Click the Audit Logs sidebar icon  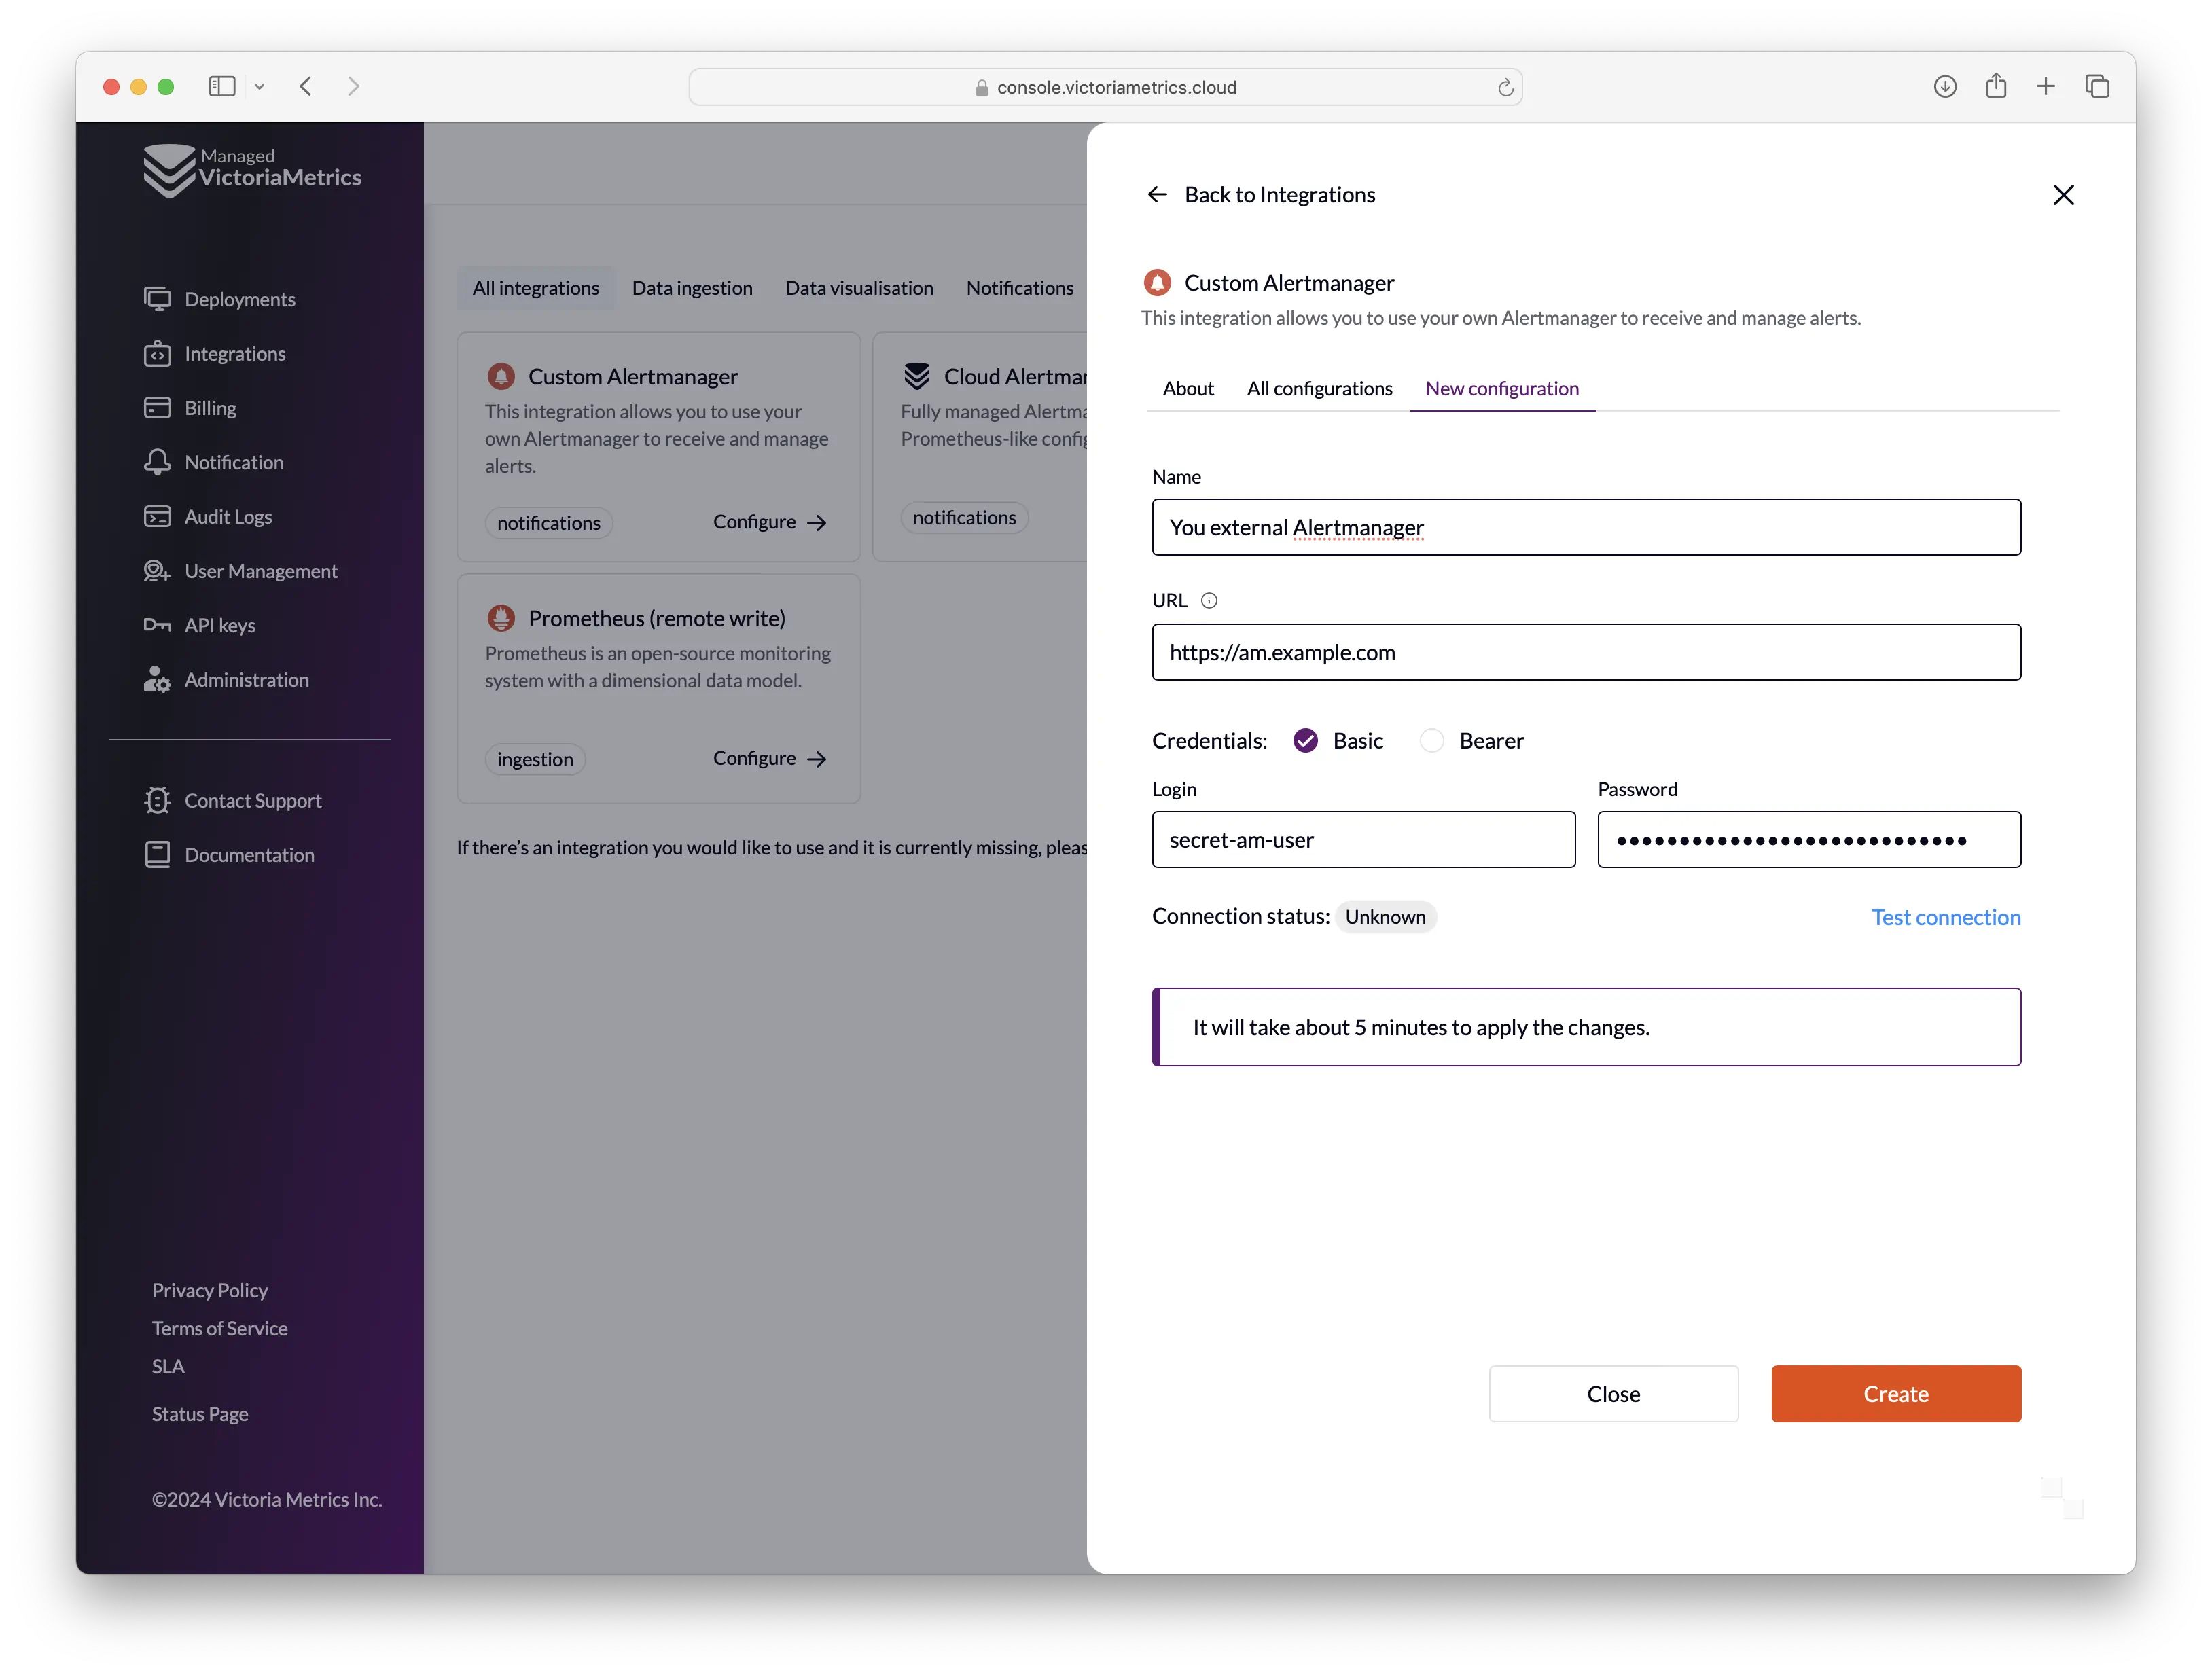(x=157, y=516)
